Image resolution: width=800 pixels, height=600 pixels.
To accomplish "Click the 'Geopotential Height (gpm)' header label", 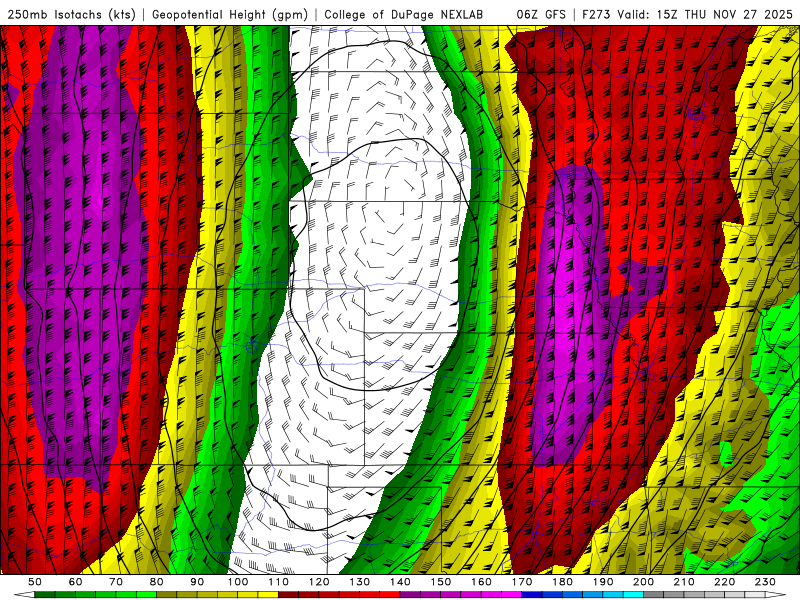I will coord(230,15).
